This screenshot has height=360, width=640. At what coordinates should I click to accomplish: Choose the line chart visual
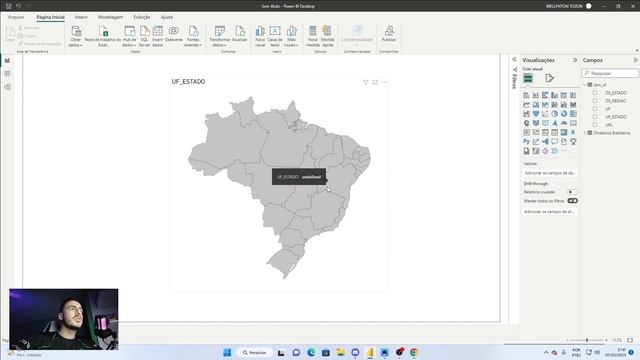point(527,104)
